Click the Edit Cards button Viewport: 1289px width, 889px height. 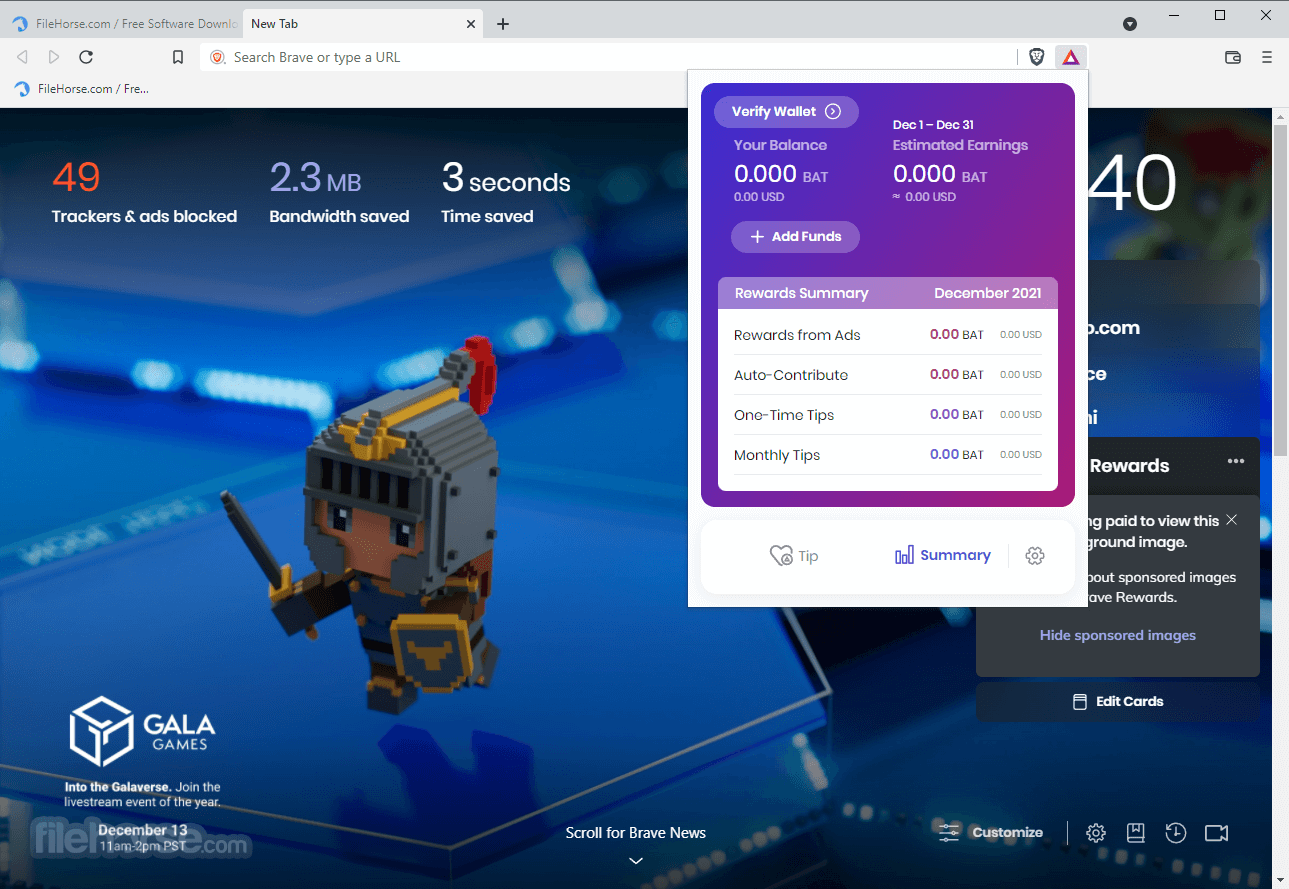pos(1117,701)
